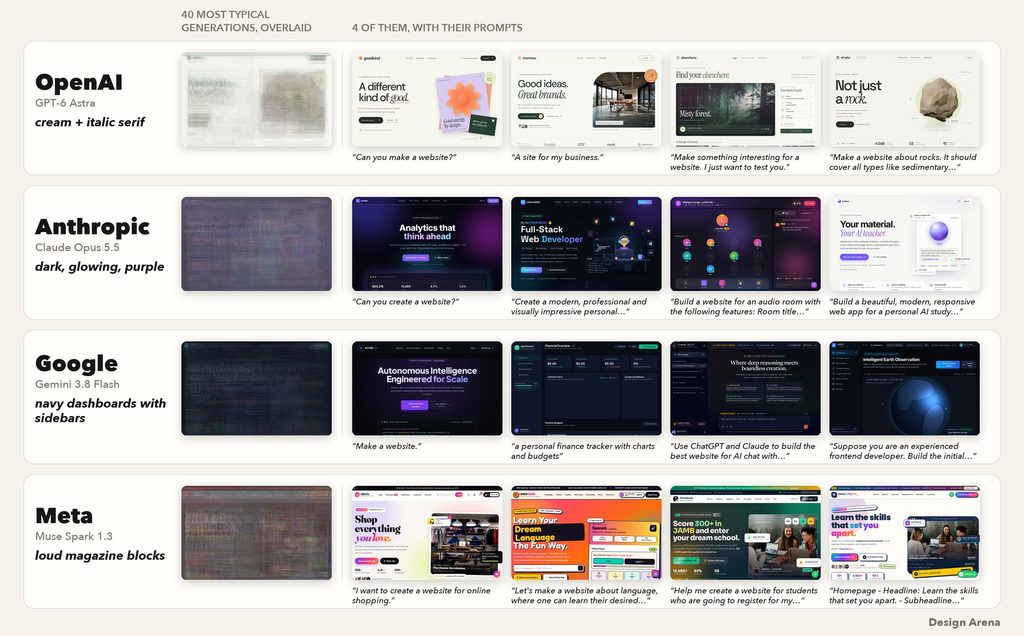Click the 'loud magazine blocks' descriptor
This screenshot has height=636, width=1024.
(x=100, y=555)
